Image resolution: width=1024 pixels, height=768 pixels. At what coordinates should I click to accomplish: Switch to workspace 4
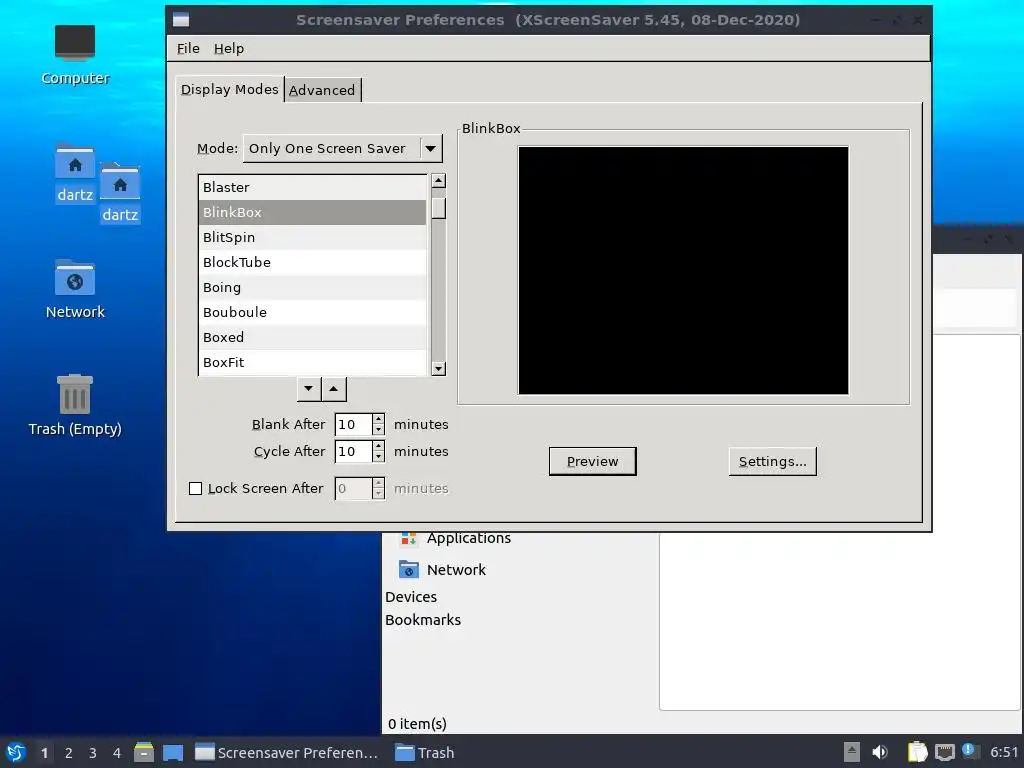[117, 753]
